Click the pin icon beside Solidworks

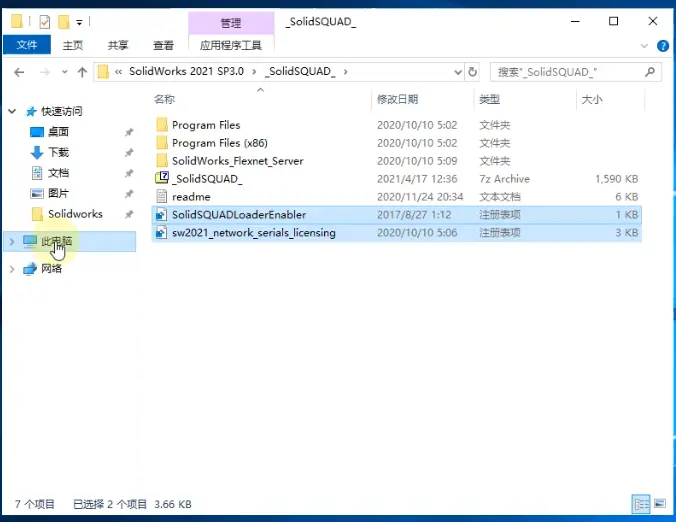tap(129, 214)
